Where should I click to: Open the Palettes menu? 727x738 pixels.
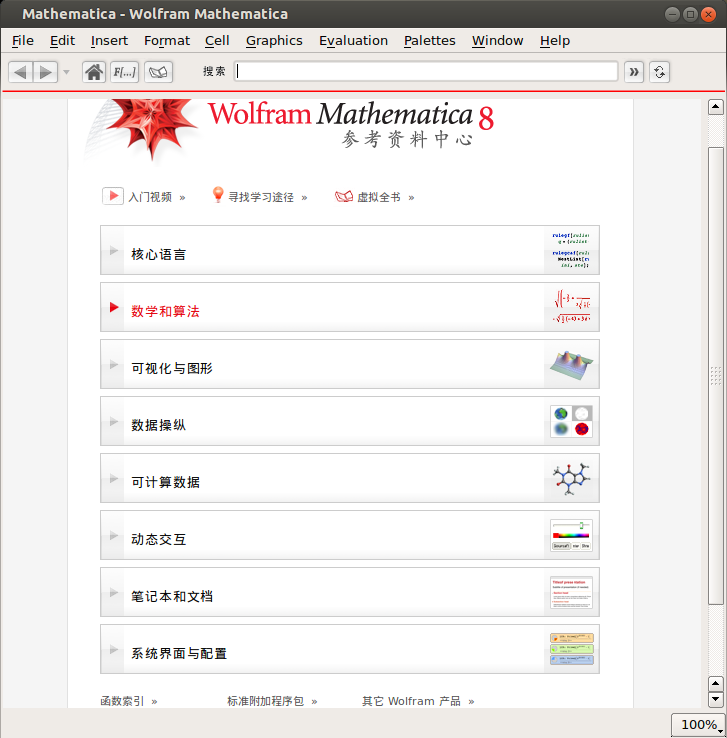tap(429, 40)
